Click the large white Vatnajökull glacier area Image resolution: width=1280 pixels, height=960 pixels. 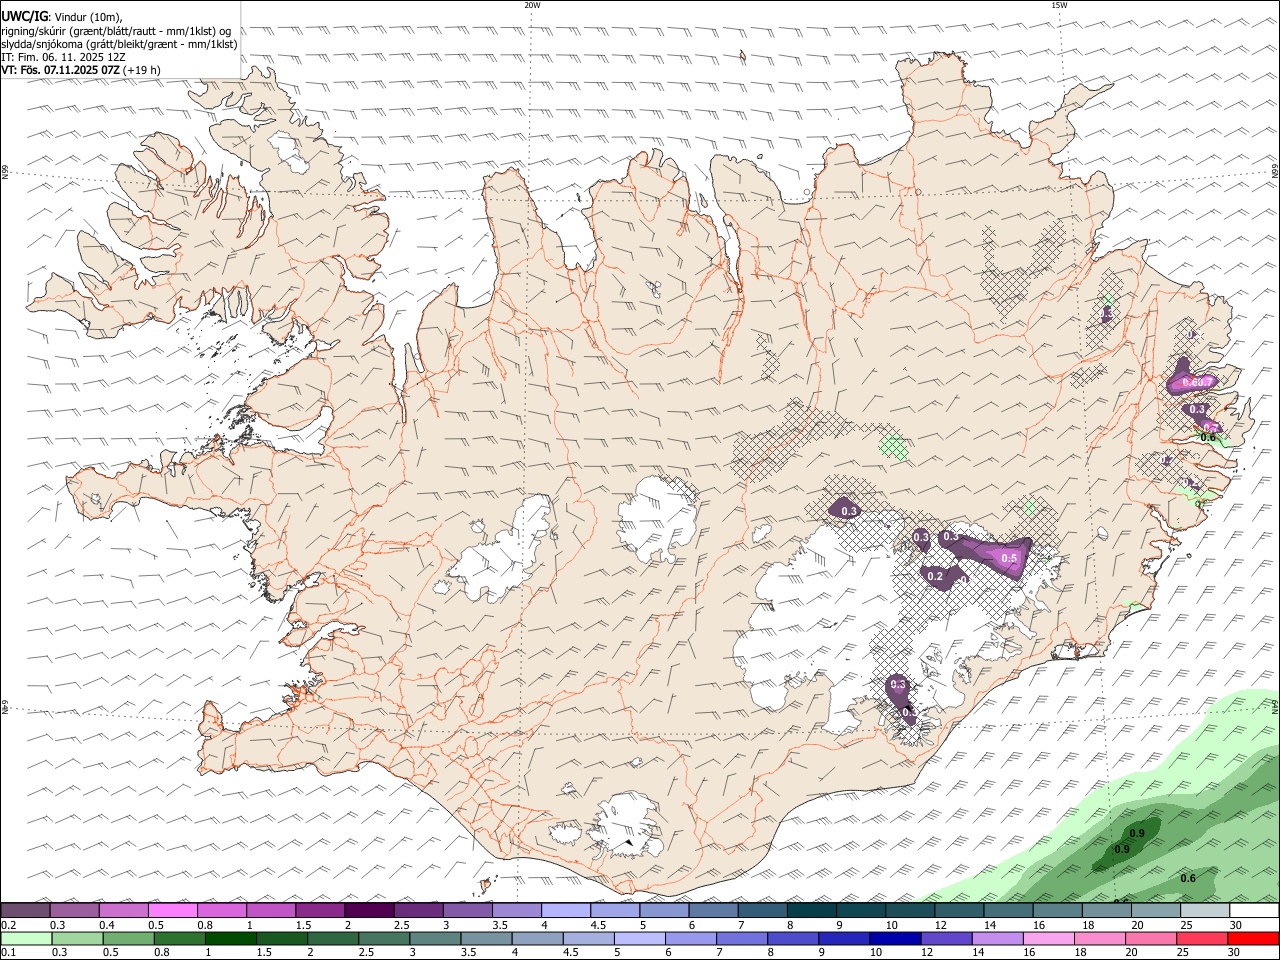[x=830, y=620]
